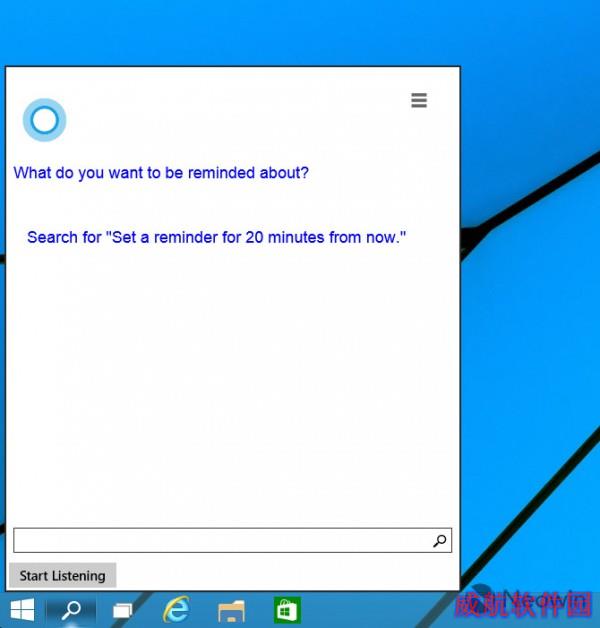The width and height of the screenshot is (600, 628).
Task: Click the Search icon on the taskbar
Action: [x=71, y=610]
